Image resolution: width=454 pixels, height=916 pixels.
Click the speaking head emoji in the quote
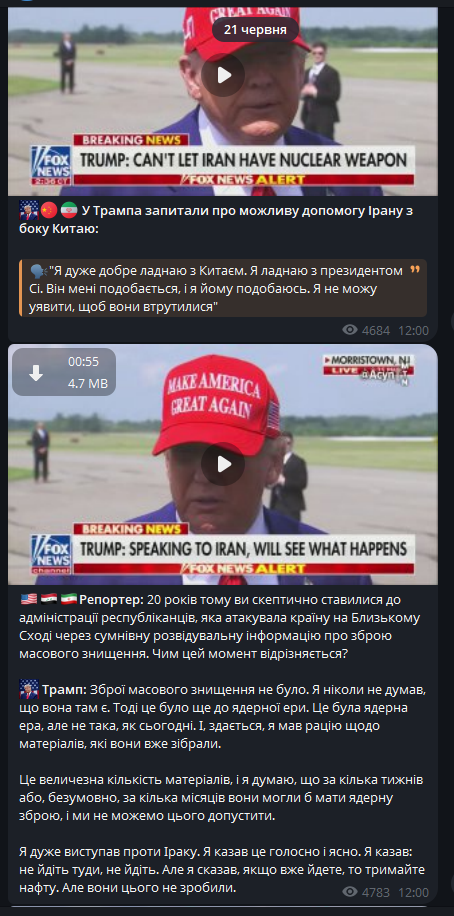click(39, 271)
